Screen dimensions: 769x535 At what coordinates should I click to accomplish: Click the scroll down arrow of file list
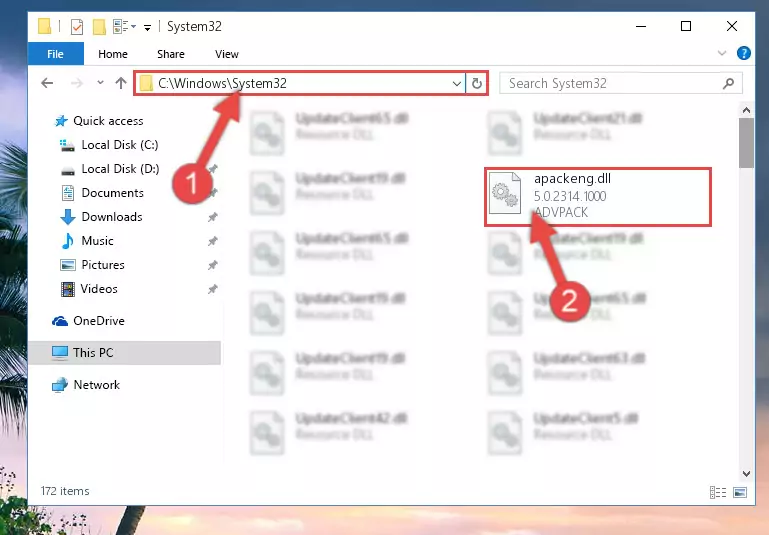746,474
